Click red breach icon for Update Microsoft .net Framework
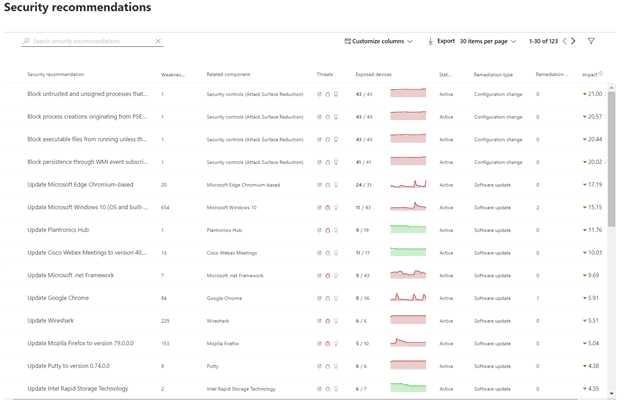624x400 pixels. [328, 275]
